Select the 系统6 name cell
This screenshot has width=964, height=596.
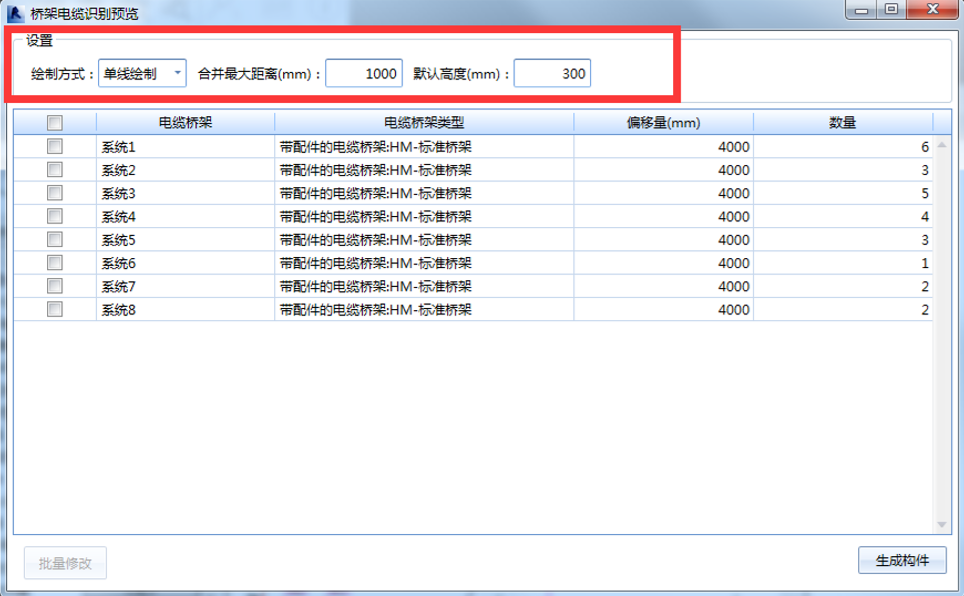pyautogui.click(x=185, y=264)
